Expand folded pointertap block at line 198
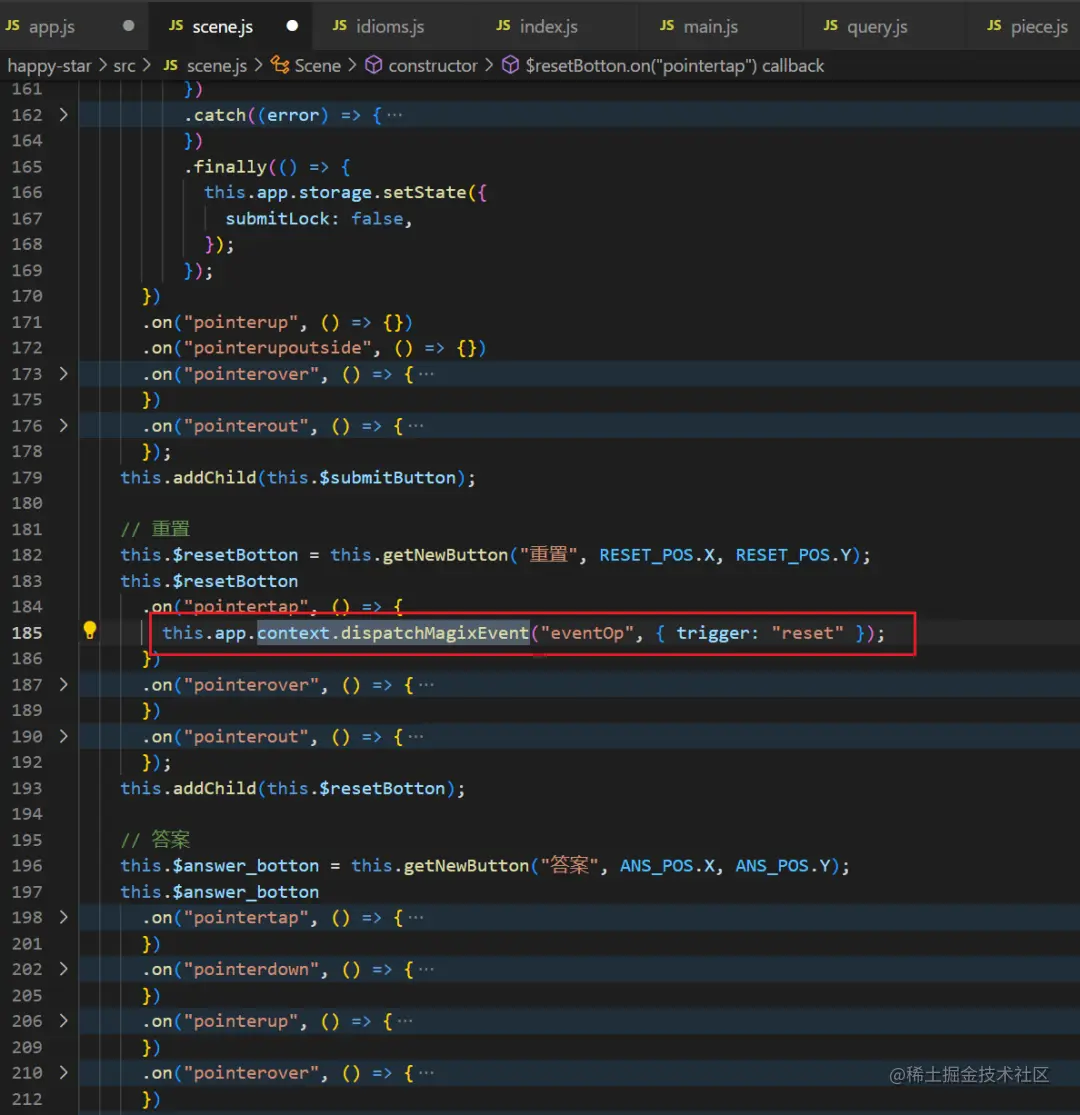Viewport: 1080px width, 1115px height. click(x=64, y=917)
